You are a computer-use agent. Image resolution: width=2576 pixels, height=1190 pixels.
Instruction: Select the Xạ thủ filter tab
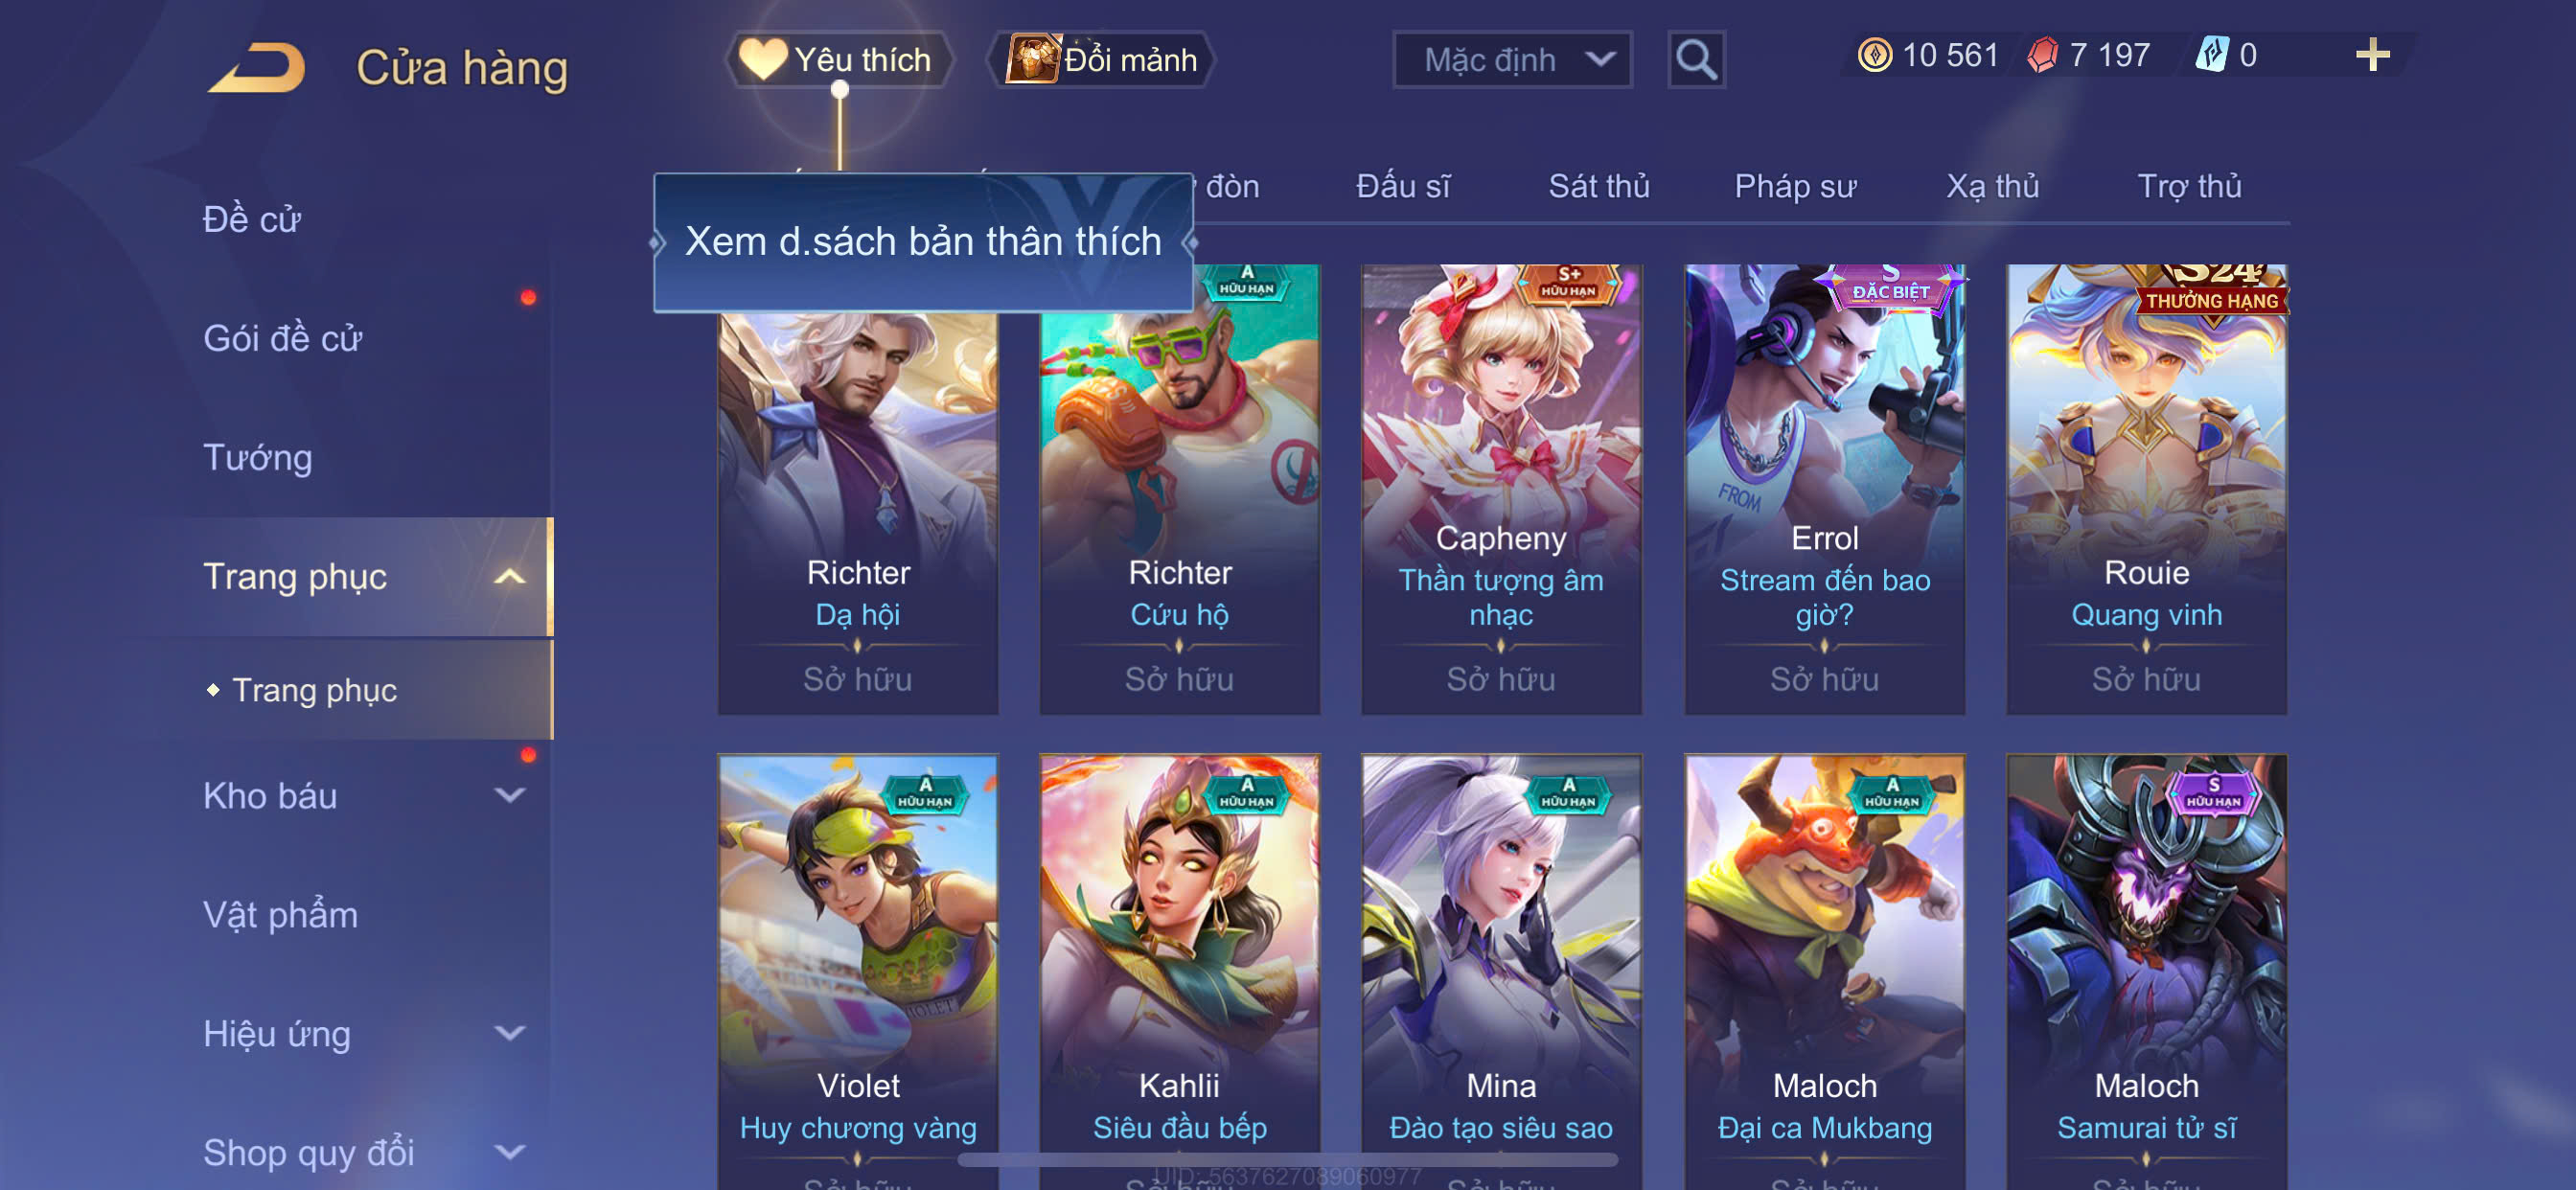click(x=1992, y=186)
